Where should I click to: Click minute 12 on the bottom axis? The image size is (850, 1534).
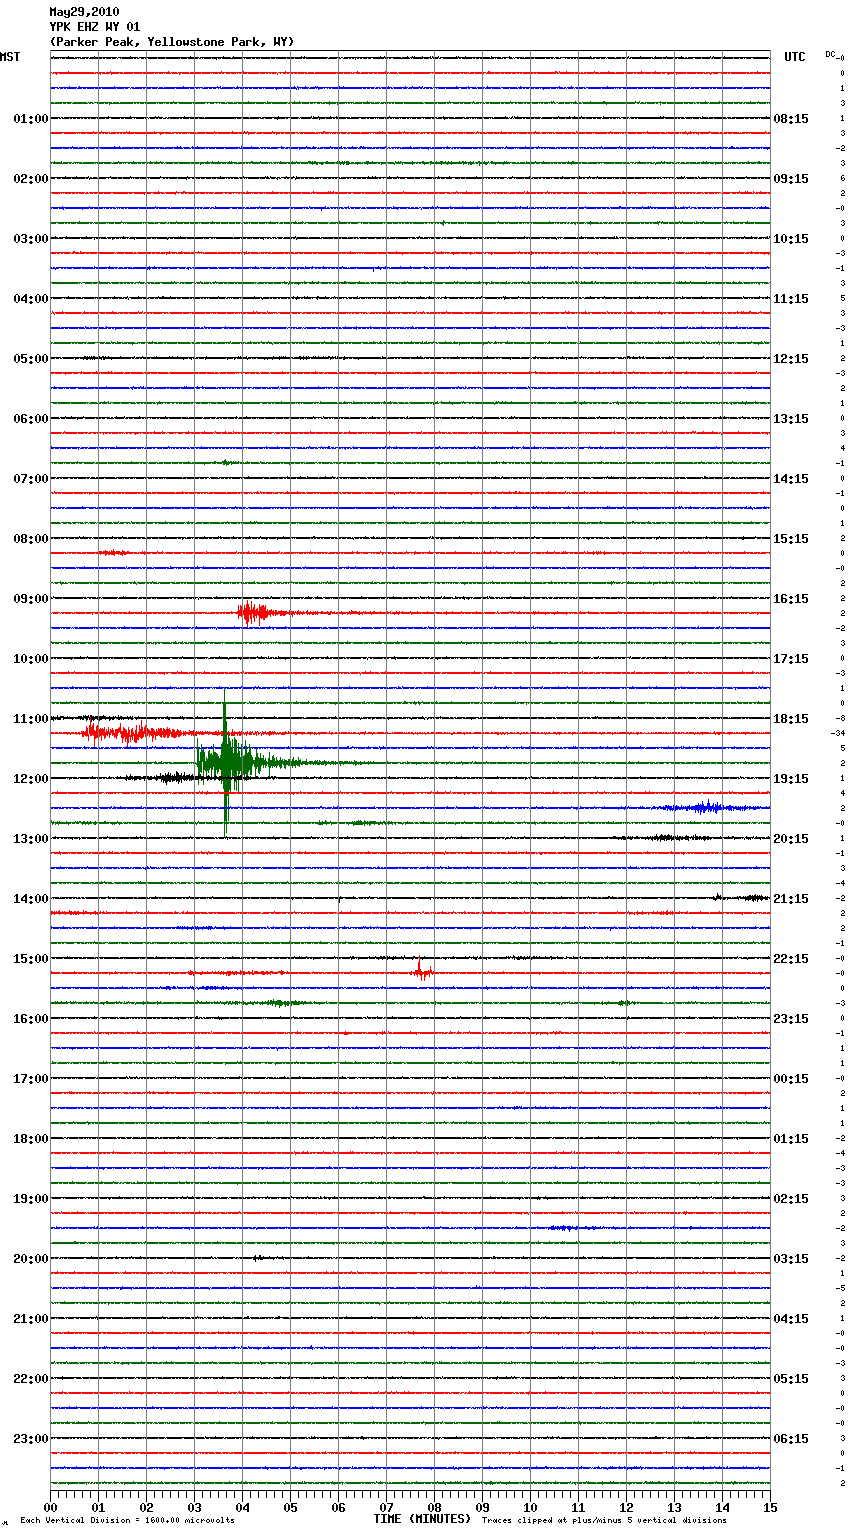click(626, 1507)
